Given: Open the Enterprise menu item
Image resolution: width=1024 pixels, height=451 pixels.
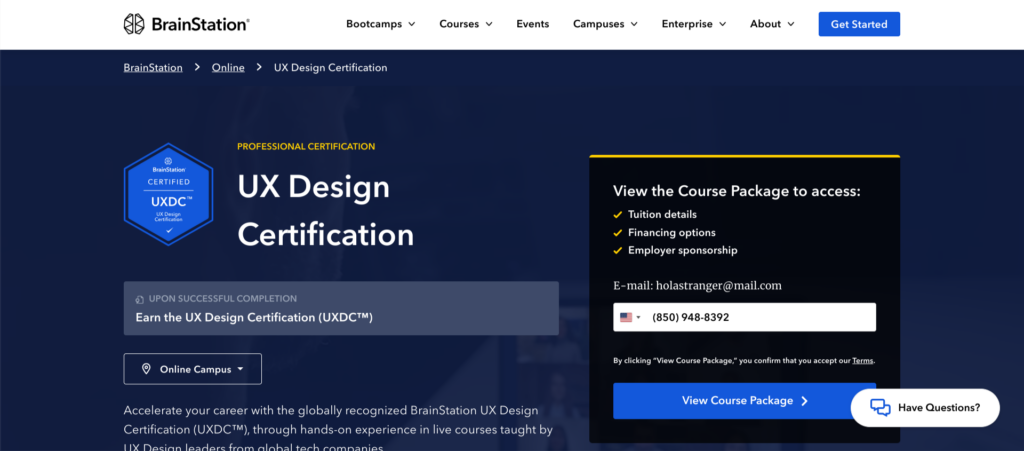Looking at the screenshot, I should click(694, 24).
